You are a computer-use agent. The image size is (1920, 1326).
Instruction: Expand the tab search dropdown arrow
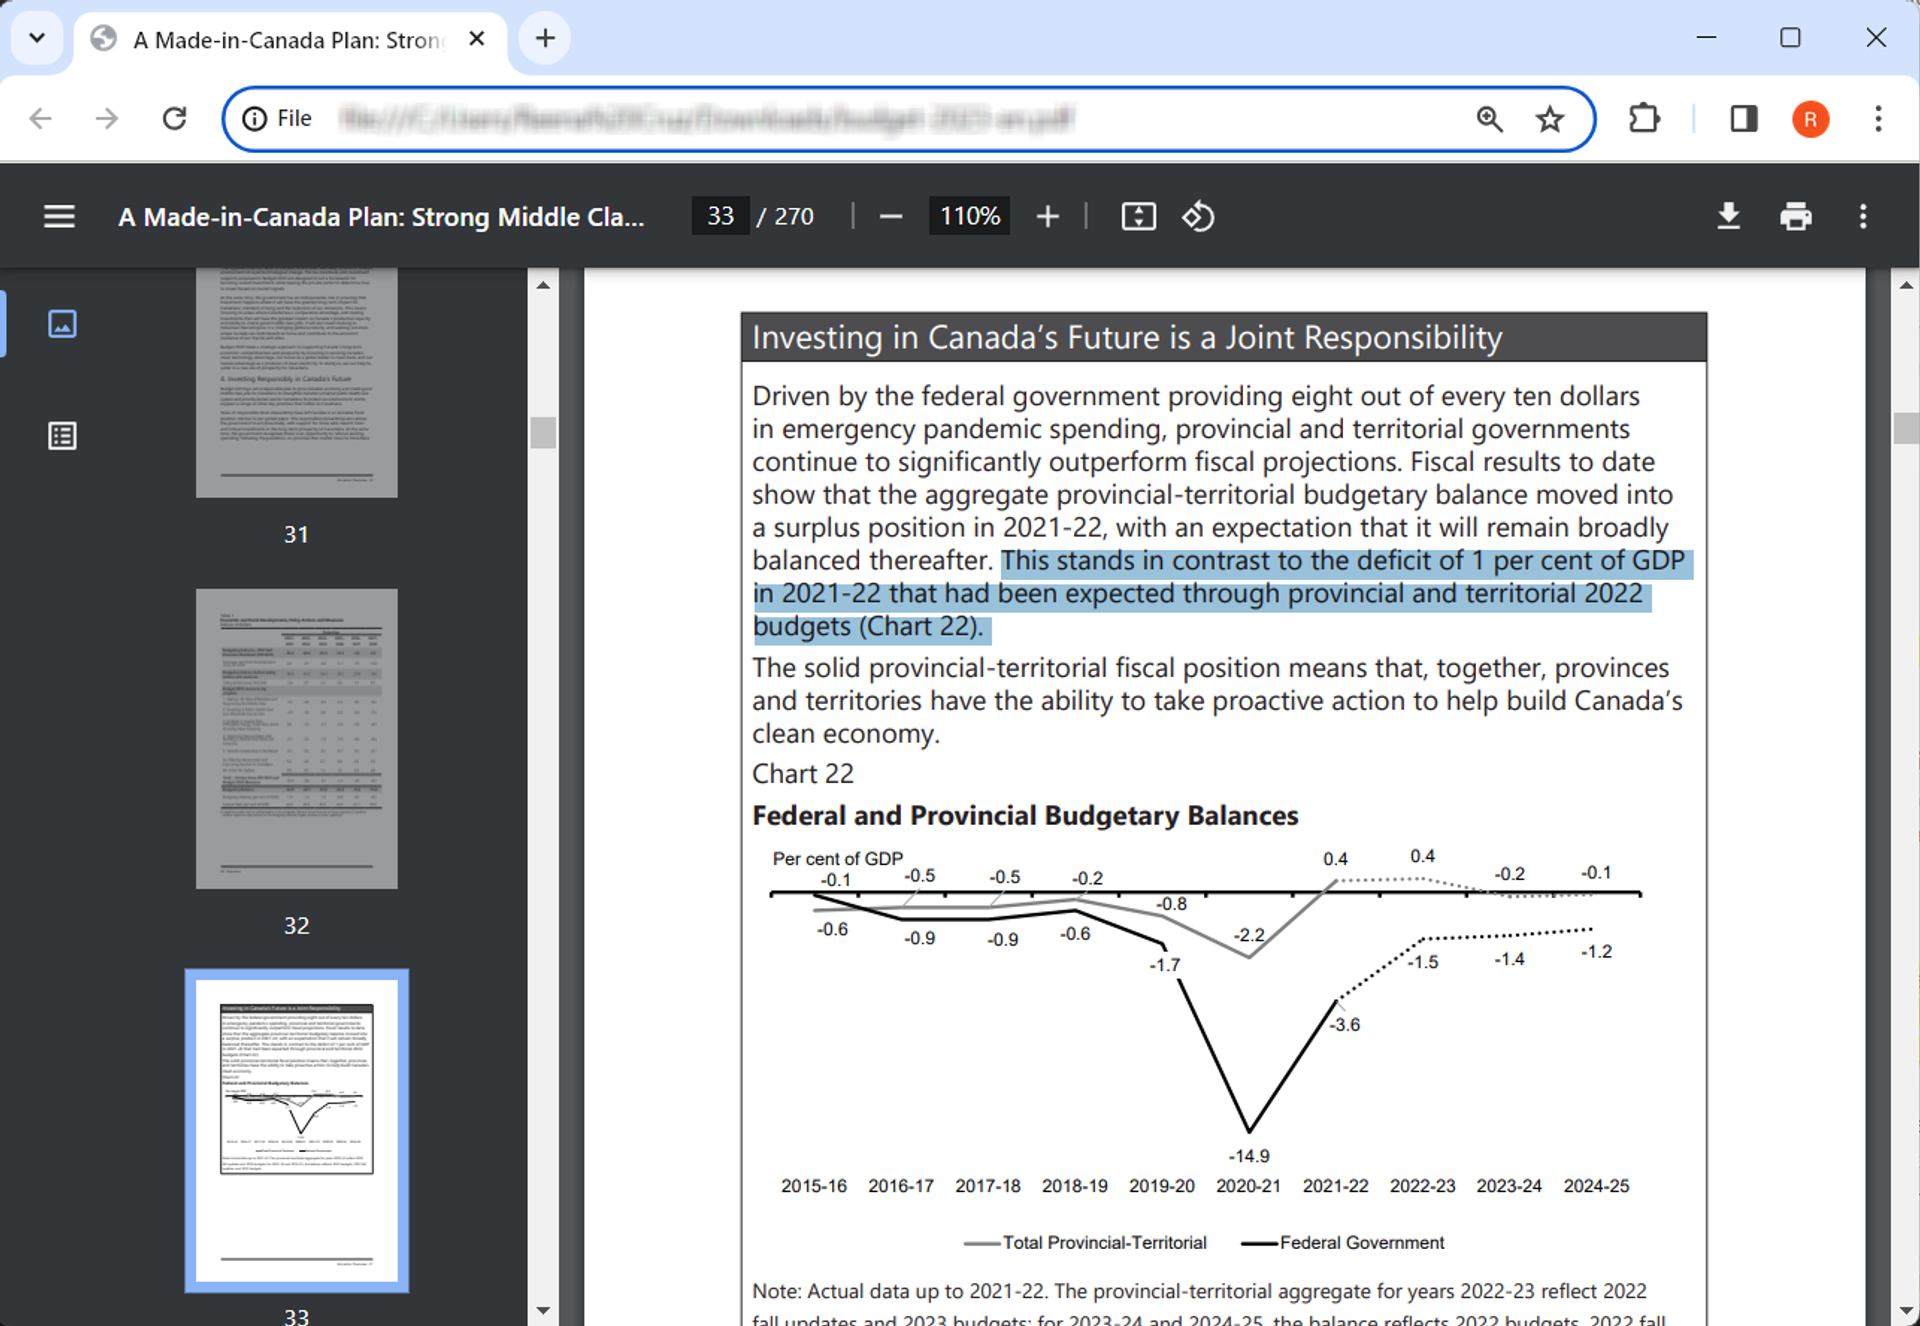37,38
